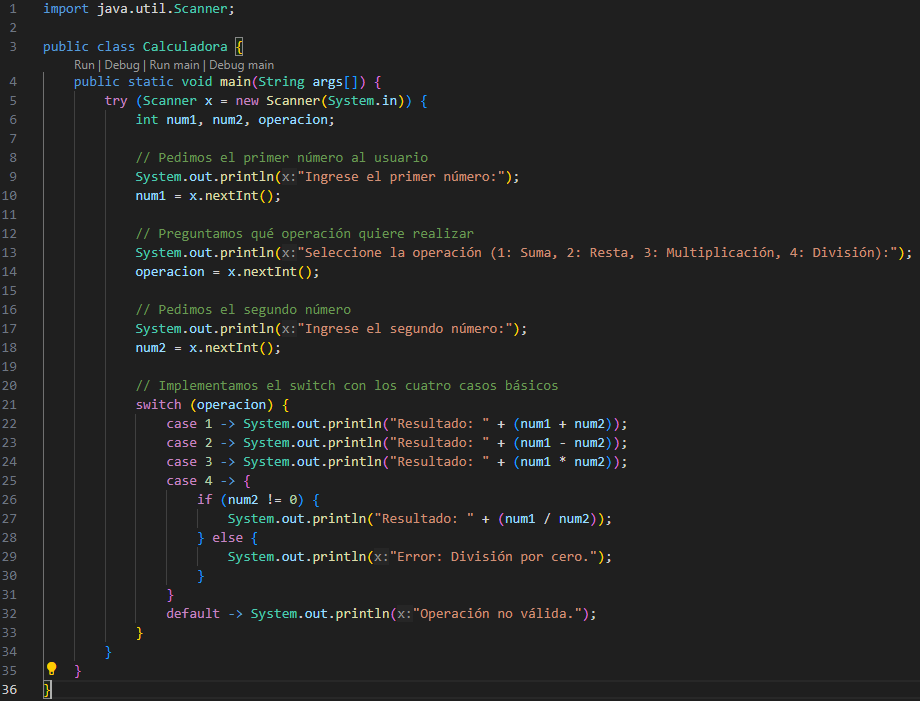Click the 'default' keyword on line 32
The height and width of the screenshot is (701, 920).
193,614
